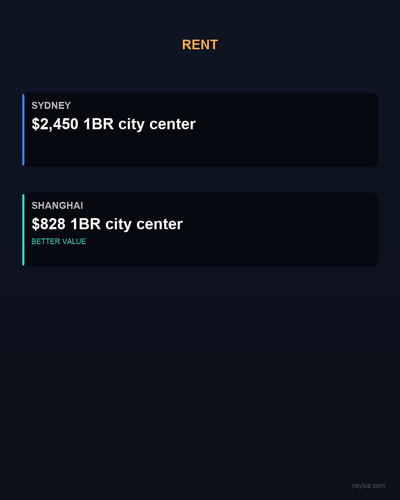This screenshot has width=400, height=500.
Task: Click the $2,450 price amount
Action: 55,124
